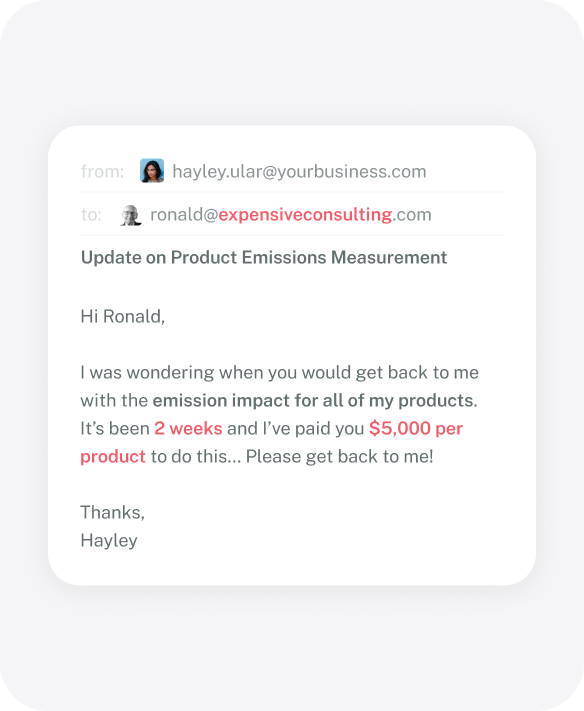Click the 'Hi Ronald,' greeting line

[x=123, y=317]
